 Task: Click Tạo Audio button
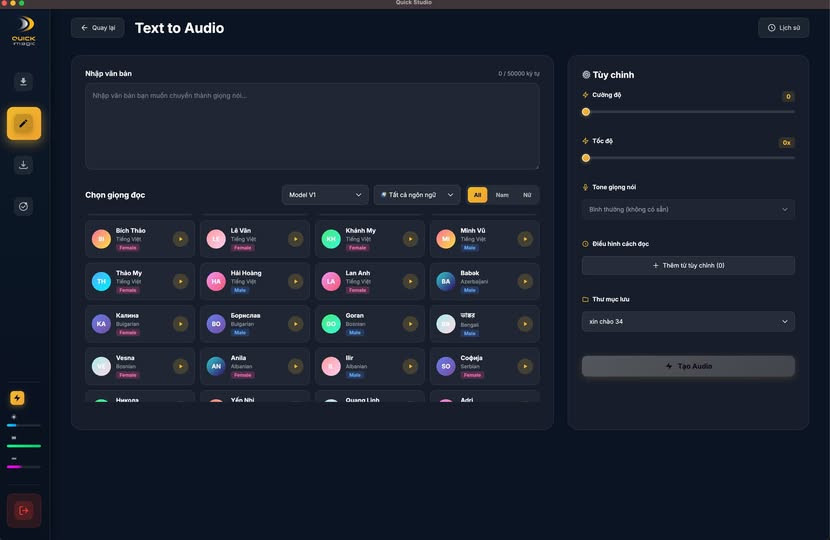(x=688, y=366)
